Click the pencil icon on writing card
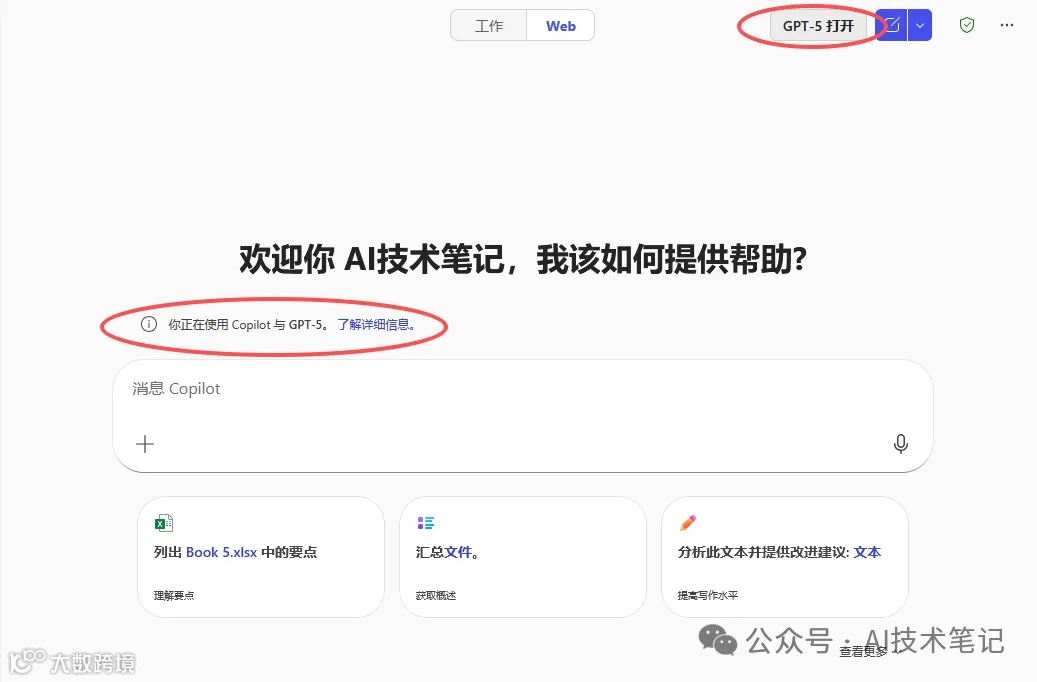 687,523
